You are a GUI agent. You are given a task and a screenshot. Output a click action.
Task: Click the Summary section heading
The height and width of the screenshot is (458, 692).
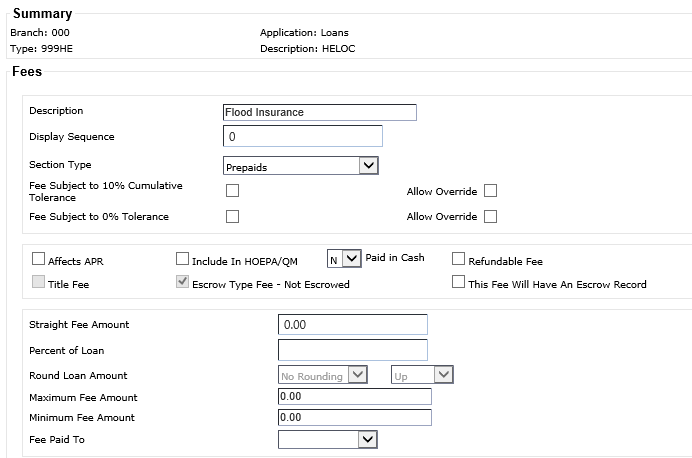[x=42, y=14]
